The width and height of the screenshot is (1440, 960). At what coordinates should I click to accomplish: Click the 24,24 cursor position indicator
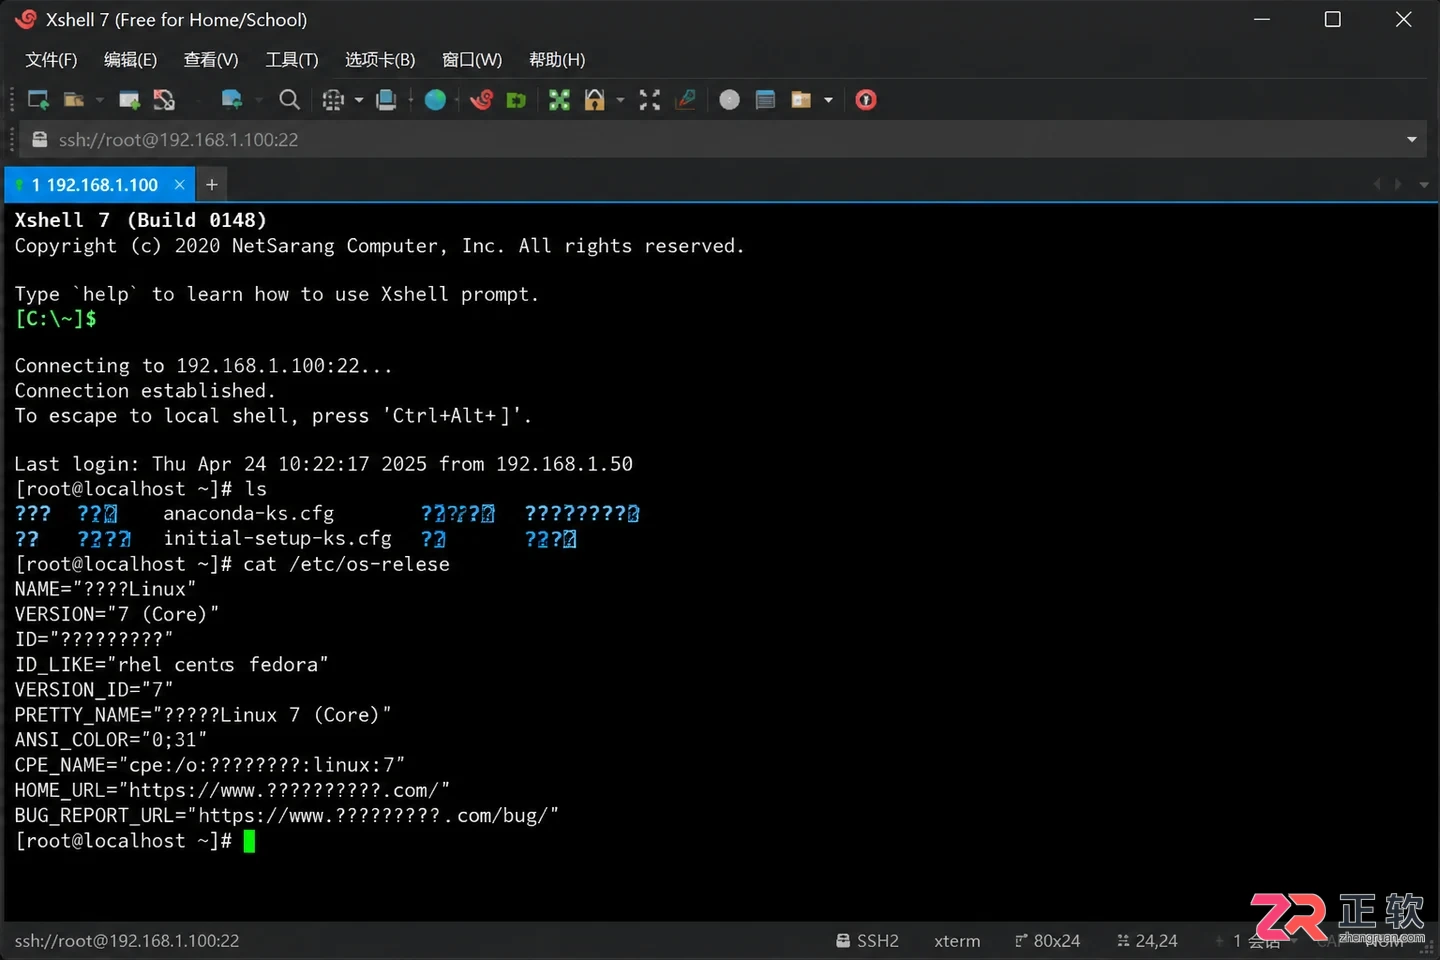point(1147,941)
